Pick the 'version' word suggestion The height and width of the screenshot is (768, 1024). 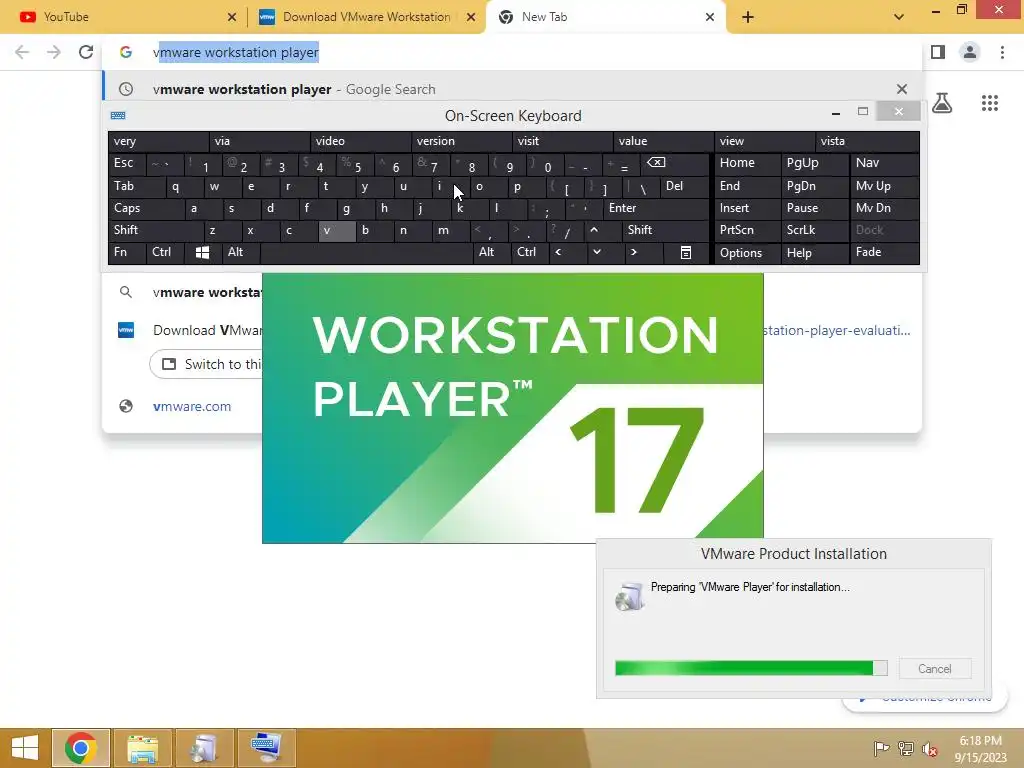tap(461, 141)
